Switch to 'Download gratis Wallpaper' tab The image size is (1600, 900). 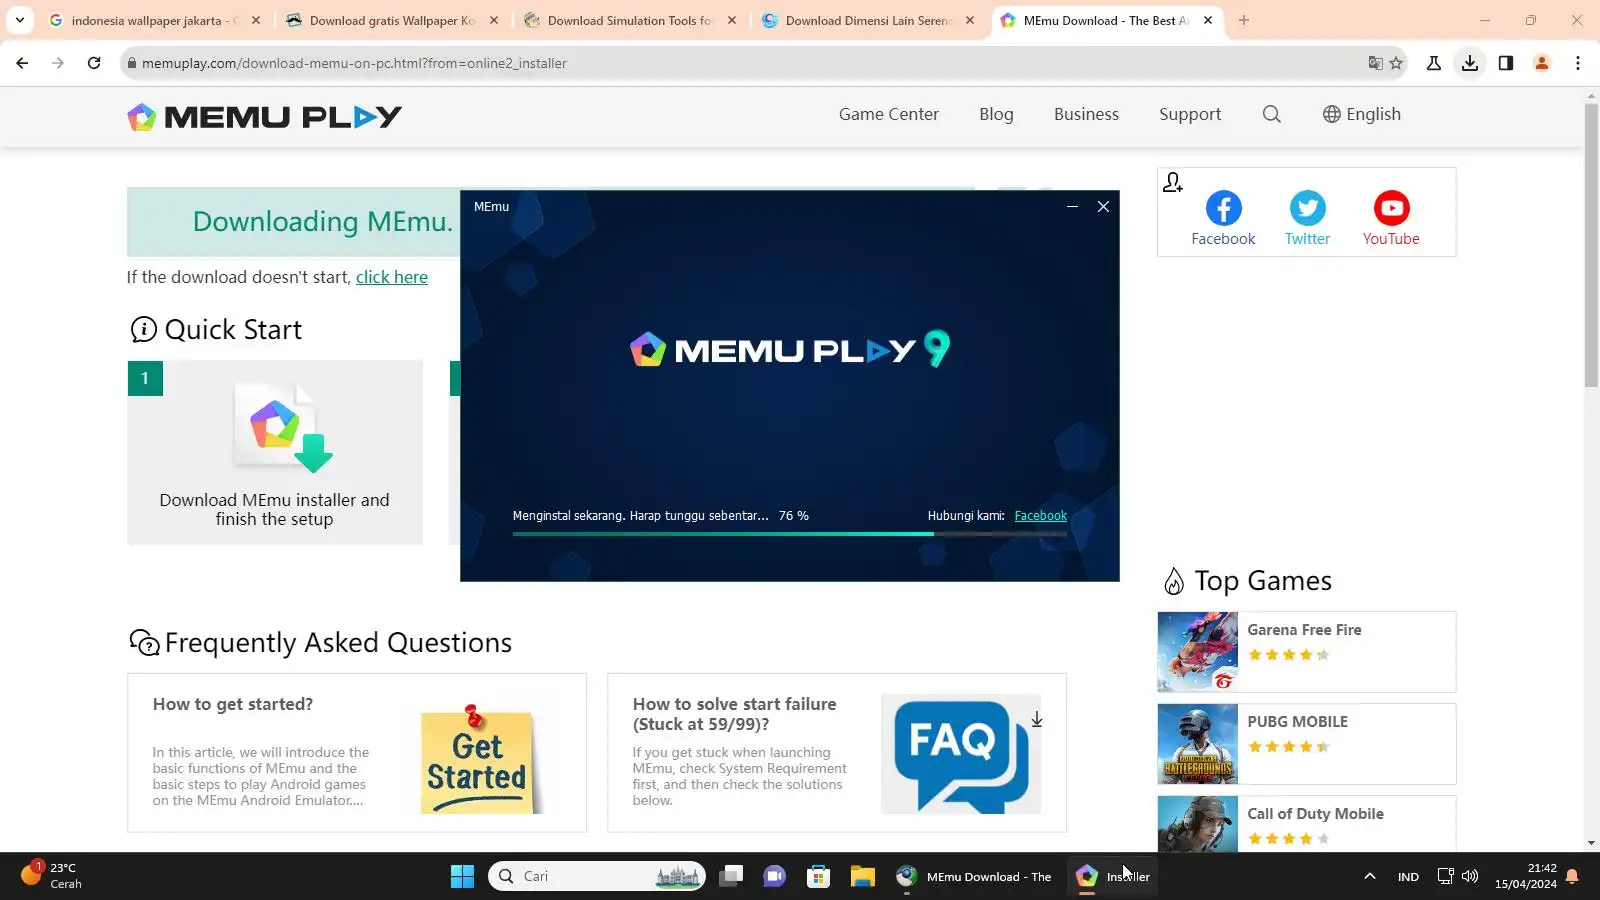392,20
